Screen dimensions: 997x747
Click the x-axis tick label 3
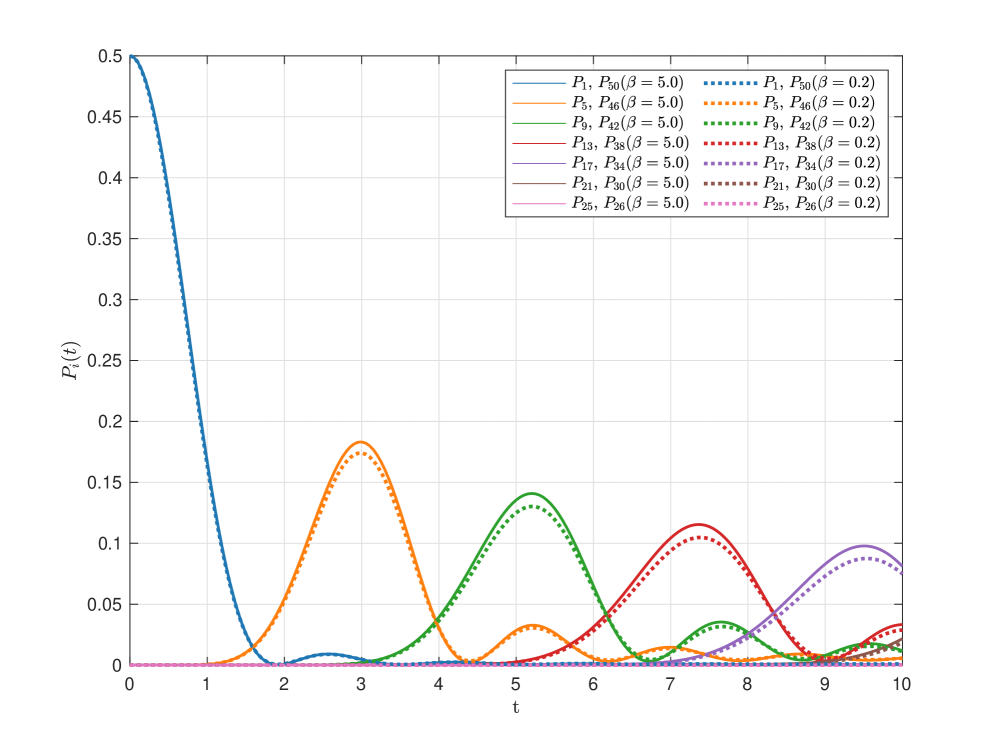(361, 684)
